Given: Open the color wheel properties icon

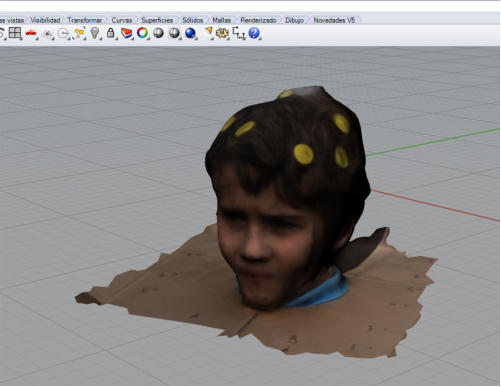Looking at the screenshot, I should pyautogui.click(x=142, y=33).
